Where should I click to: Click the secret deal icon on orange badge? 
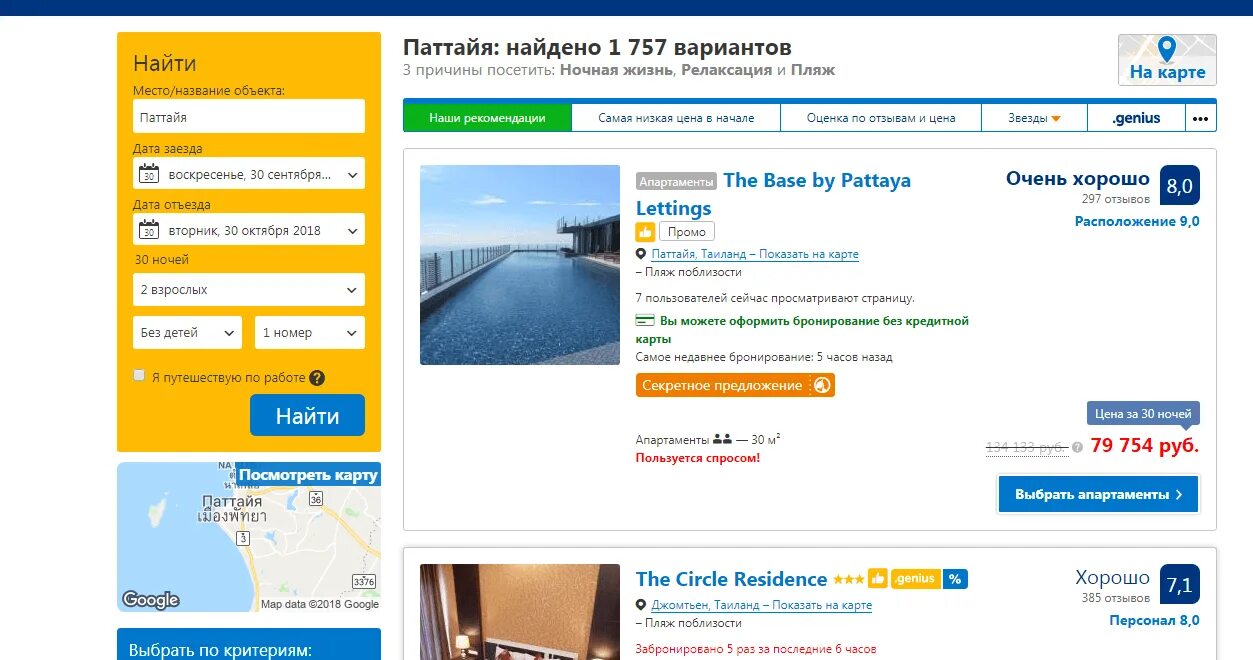(x=821, y=385)
